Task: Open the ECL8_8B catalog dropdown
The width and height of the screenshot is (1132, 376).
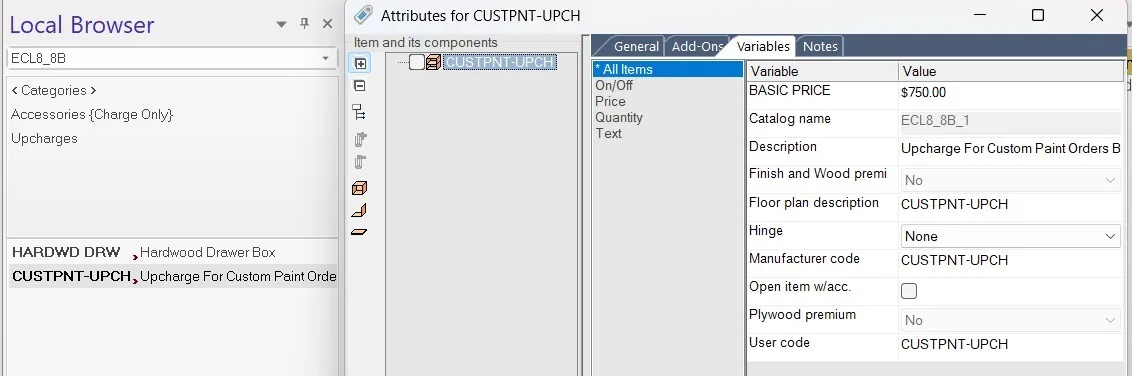Action: pyautogui.click(x=326, y=58)
